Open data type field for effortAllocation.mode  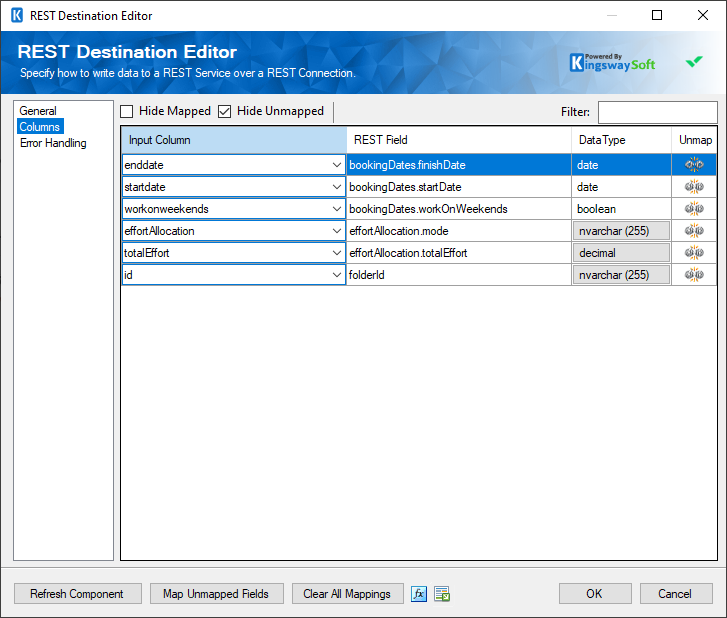tap(621, 231)
